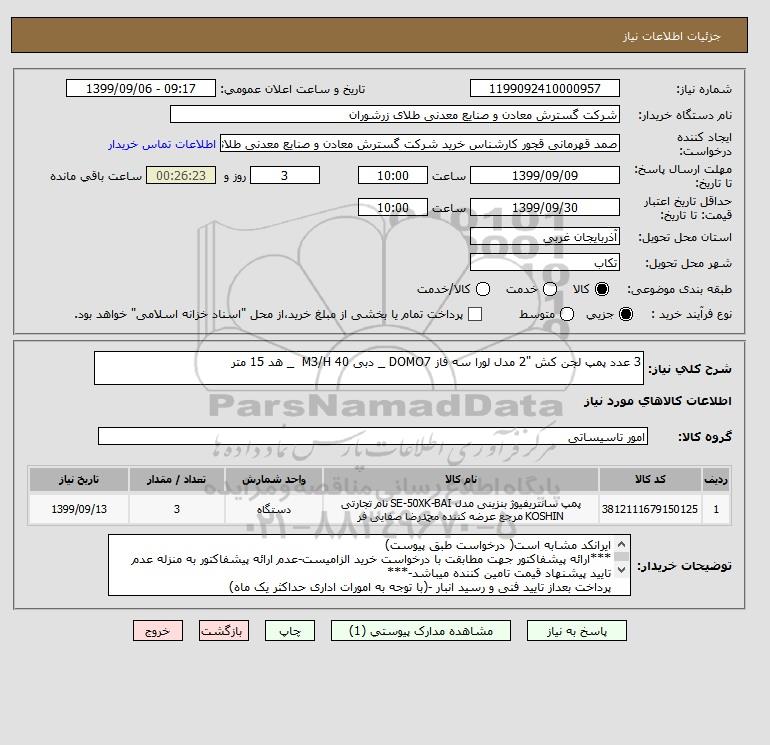Click the delivery province آذربایجان غربی field

pyautogui.click(x=545, y=237)
